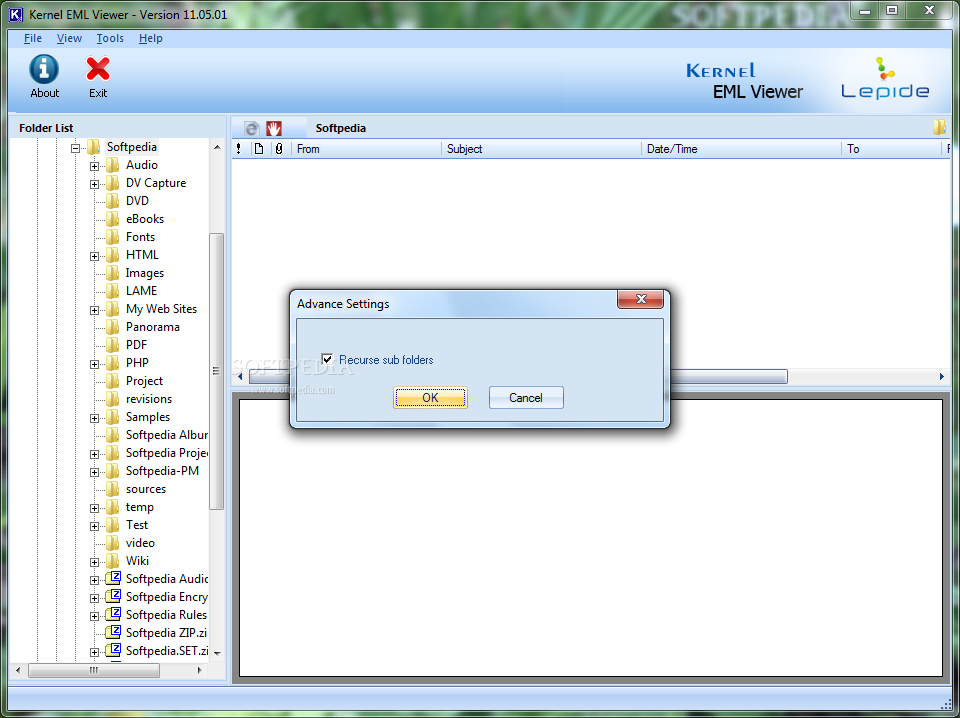Screen dimensions: 960x718
Task: Click the document type column icon
Action: 259,149
